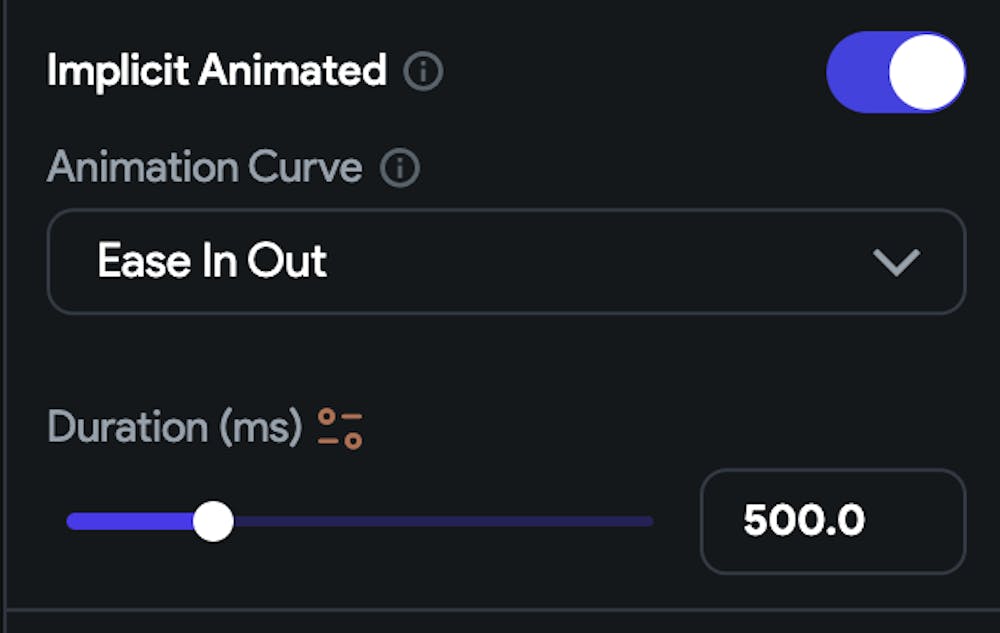The height and width of the screenshot is (633, 1000).
Task: Click the far right end of Duration slider
Action: point(648,521)
